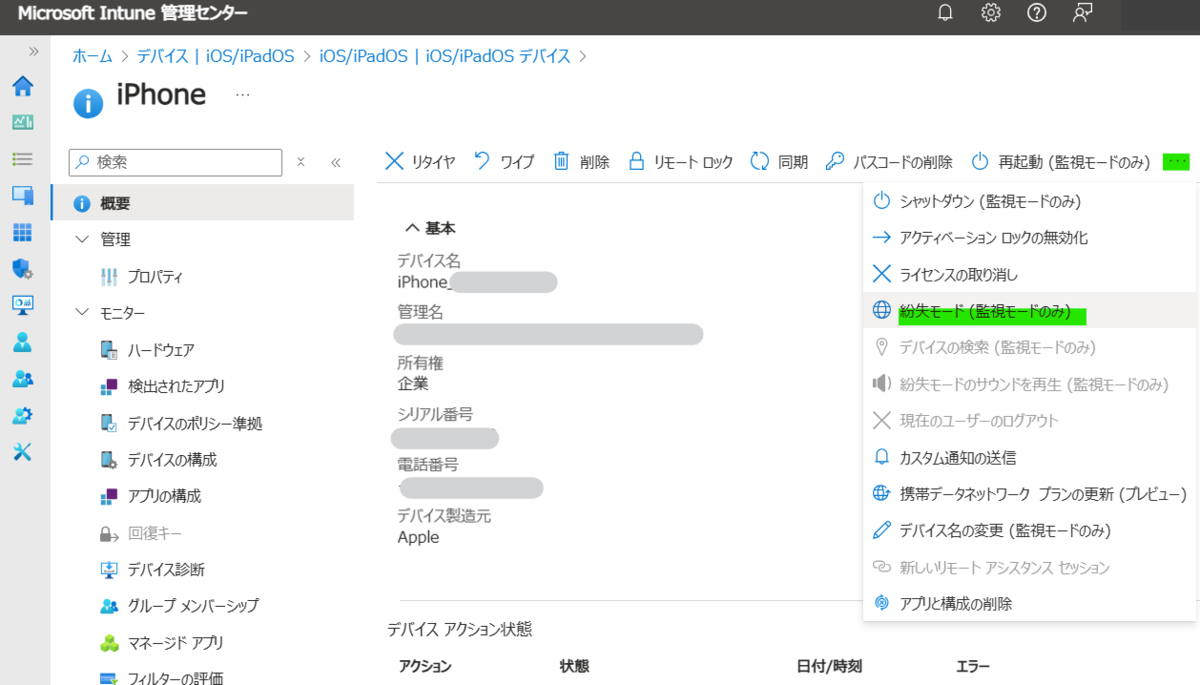
Task: Choose 携帯データネットワーク プランの更新 from menu
Action: coord(1030,494)
